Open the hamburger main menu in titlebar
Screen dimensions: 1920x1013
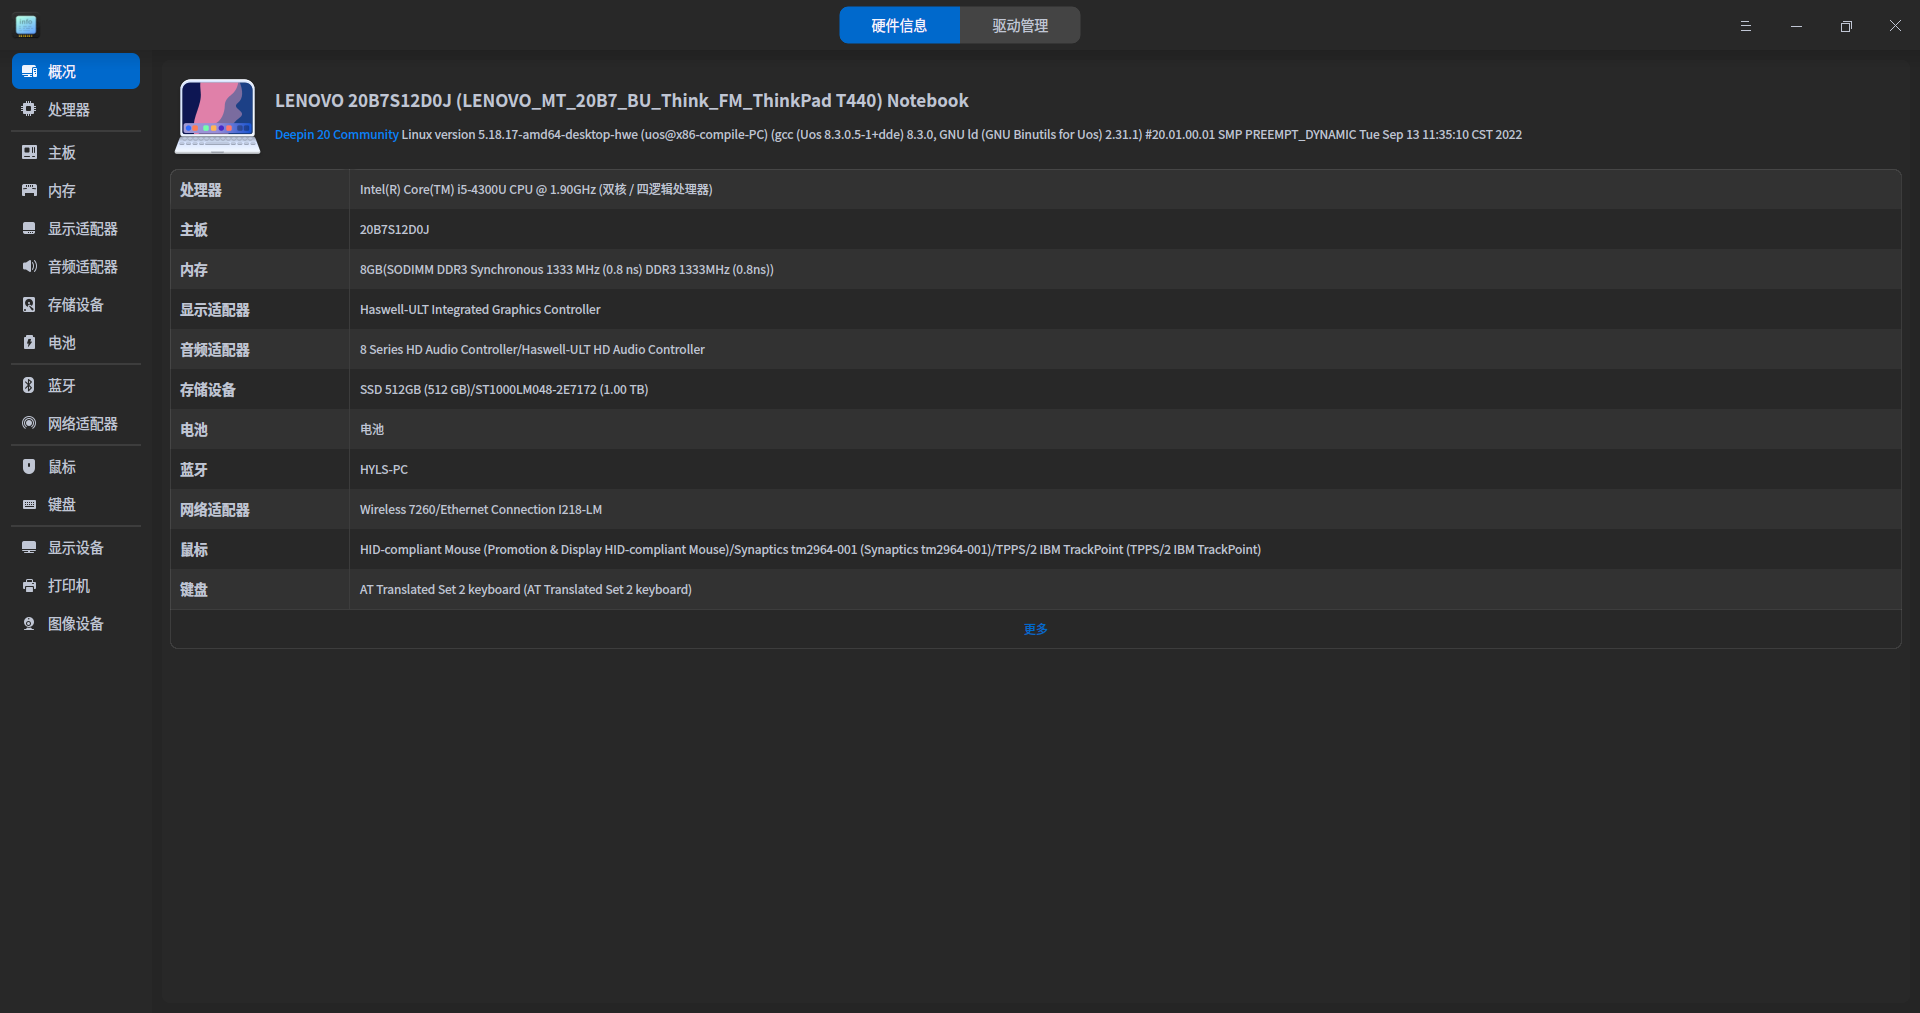pos(1745,26)
